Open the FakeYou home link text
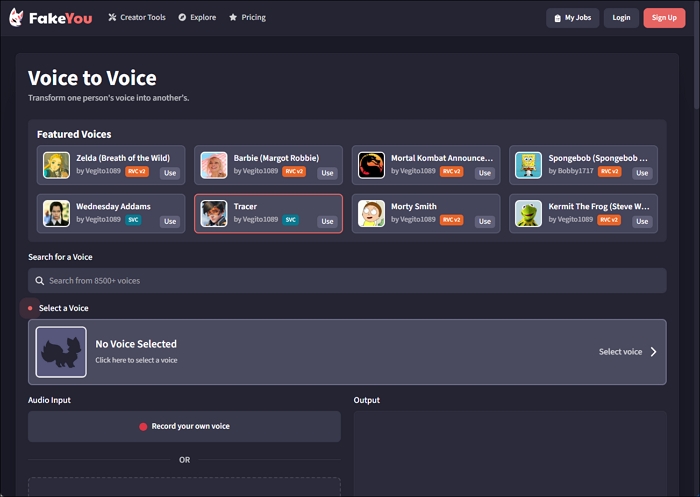 click(60, 18)
